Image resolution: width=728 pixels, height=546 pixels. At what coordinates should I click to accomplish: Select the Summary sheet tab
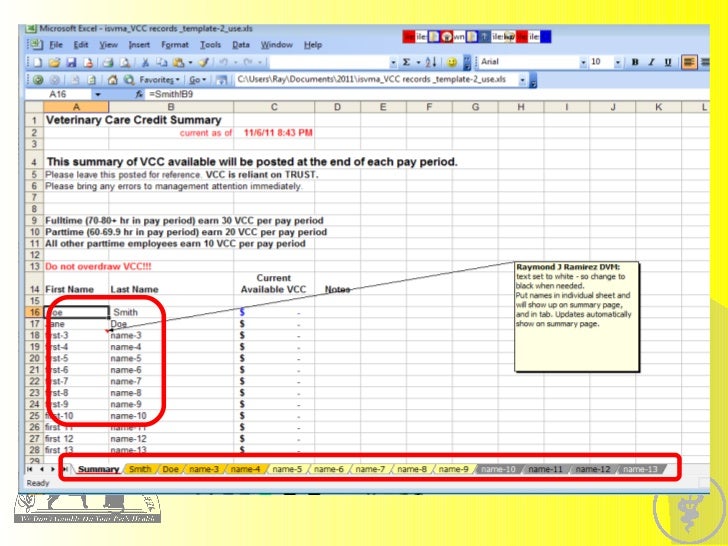click(98, 469)
